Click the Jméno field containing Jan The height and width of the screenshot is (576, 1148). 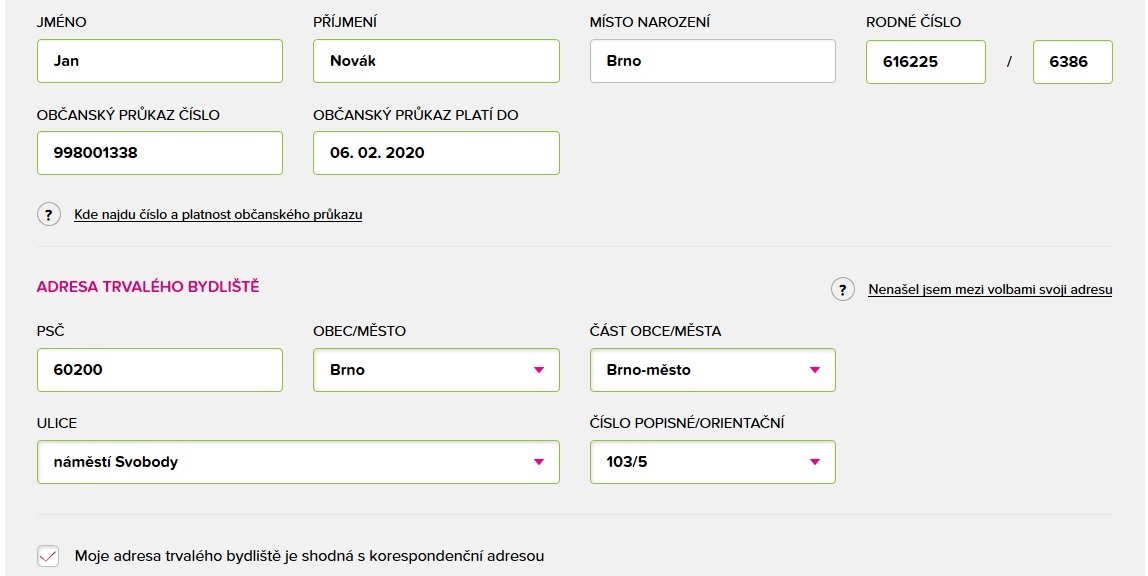pos(160,61)
